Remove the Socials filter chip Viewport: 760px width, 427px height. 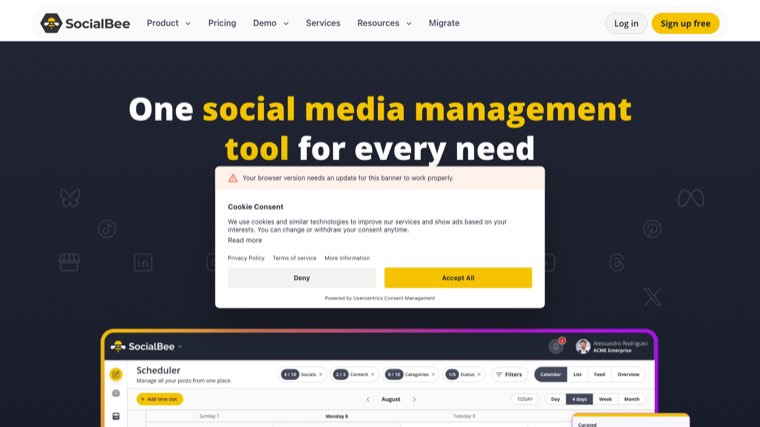(x=321, y=375)
